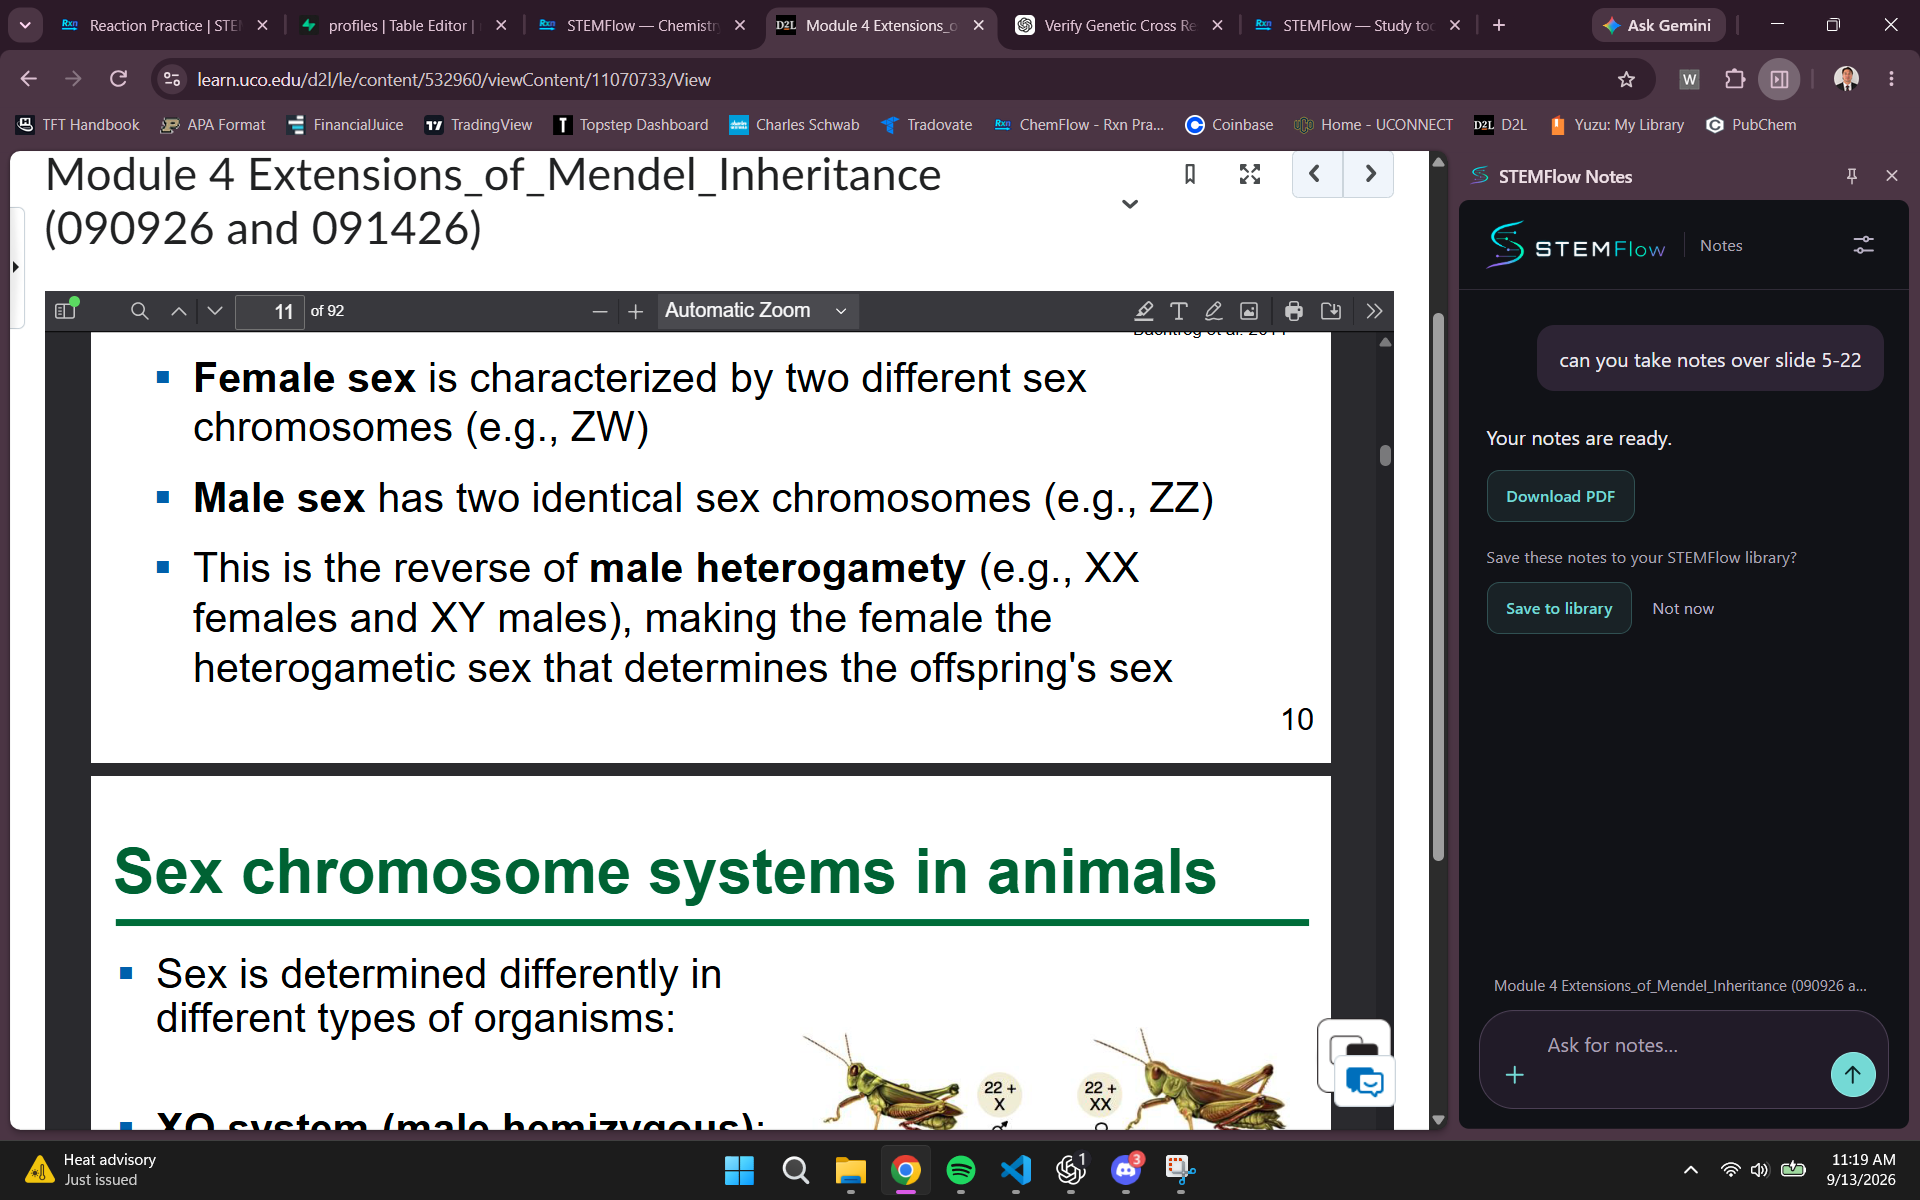This screenshot has width=1920, height=1200.
Task: Pin the STEMFlow Notes side panel
Action: [1852, 176]
